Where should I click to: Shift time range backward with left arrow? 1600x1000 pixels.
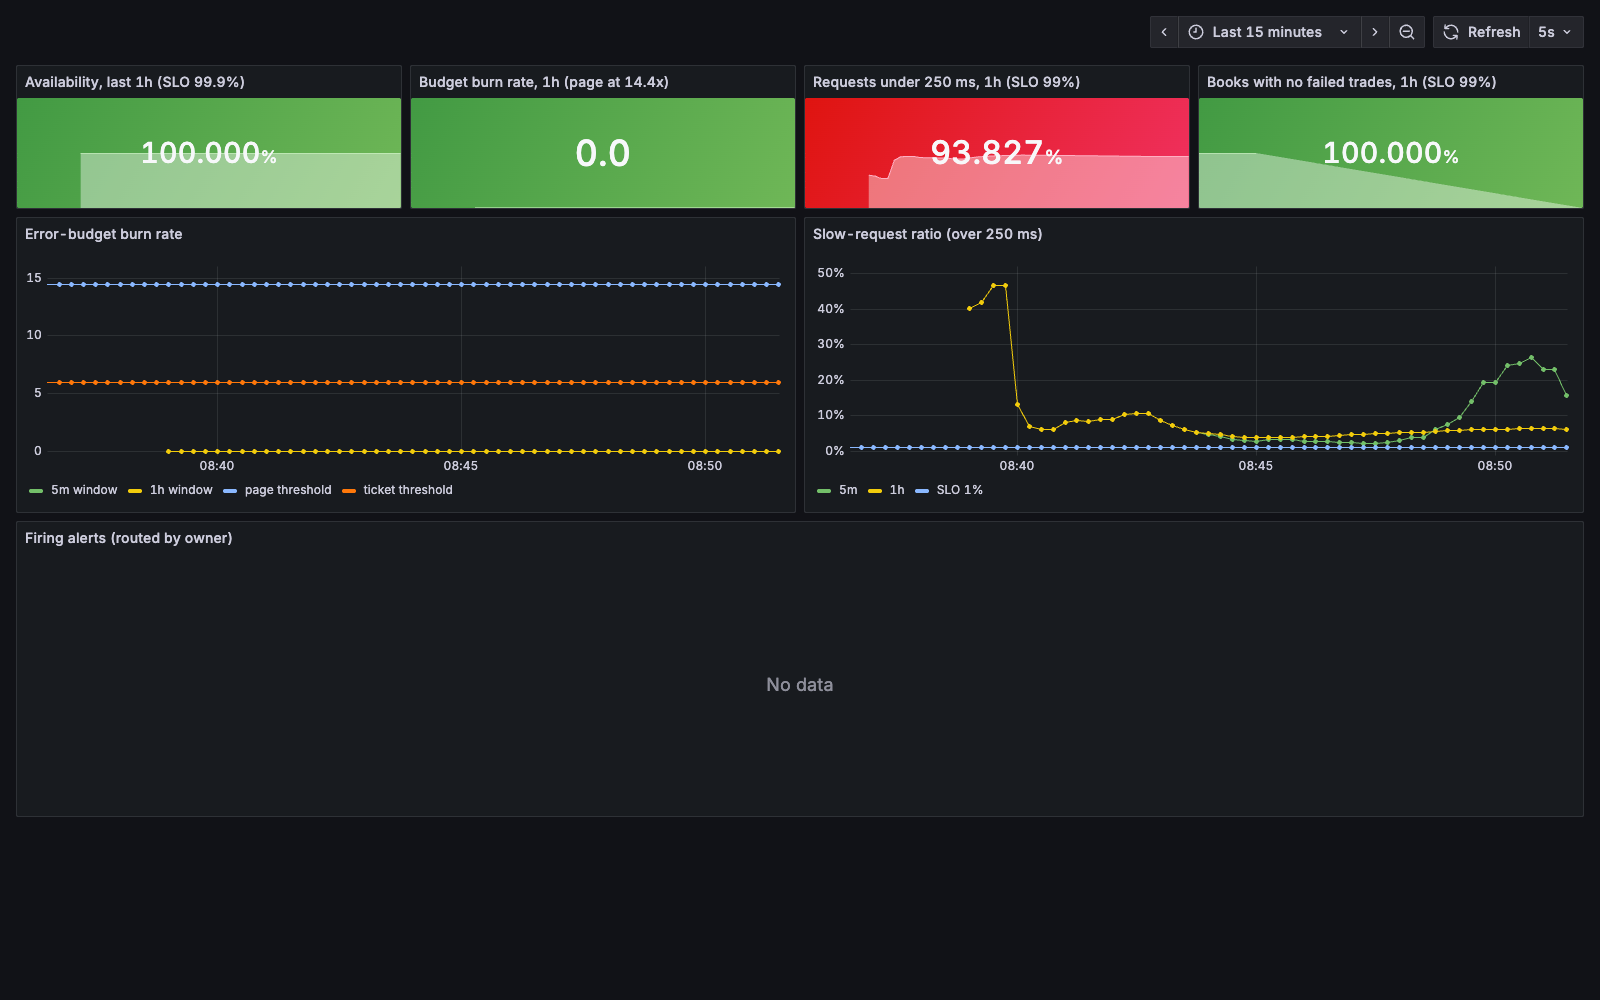[x=1164, y=32]
